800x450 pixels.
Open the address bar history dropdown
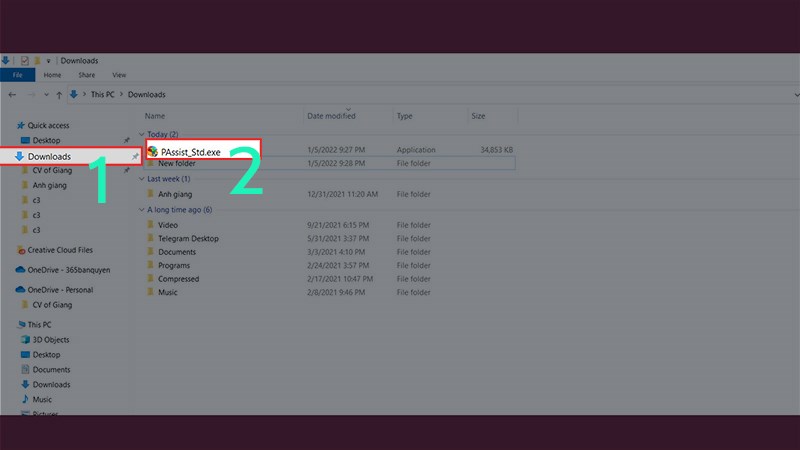click(x=795, y=94)
